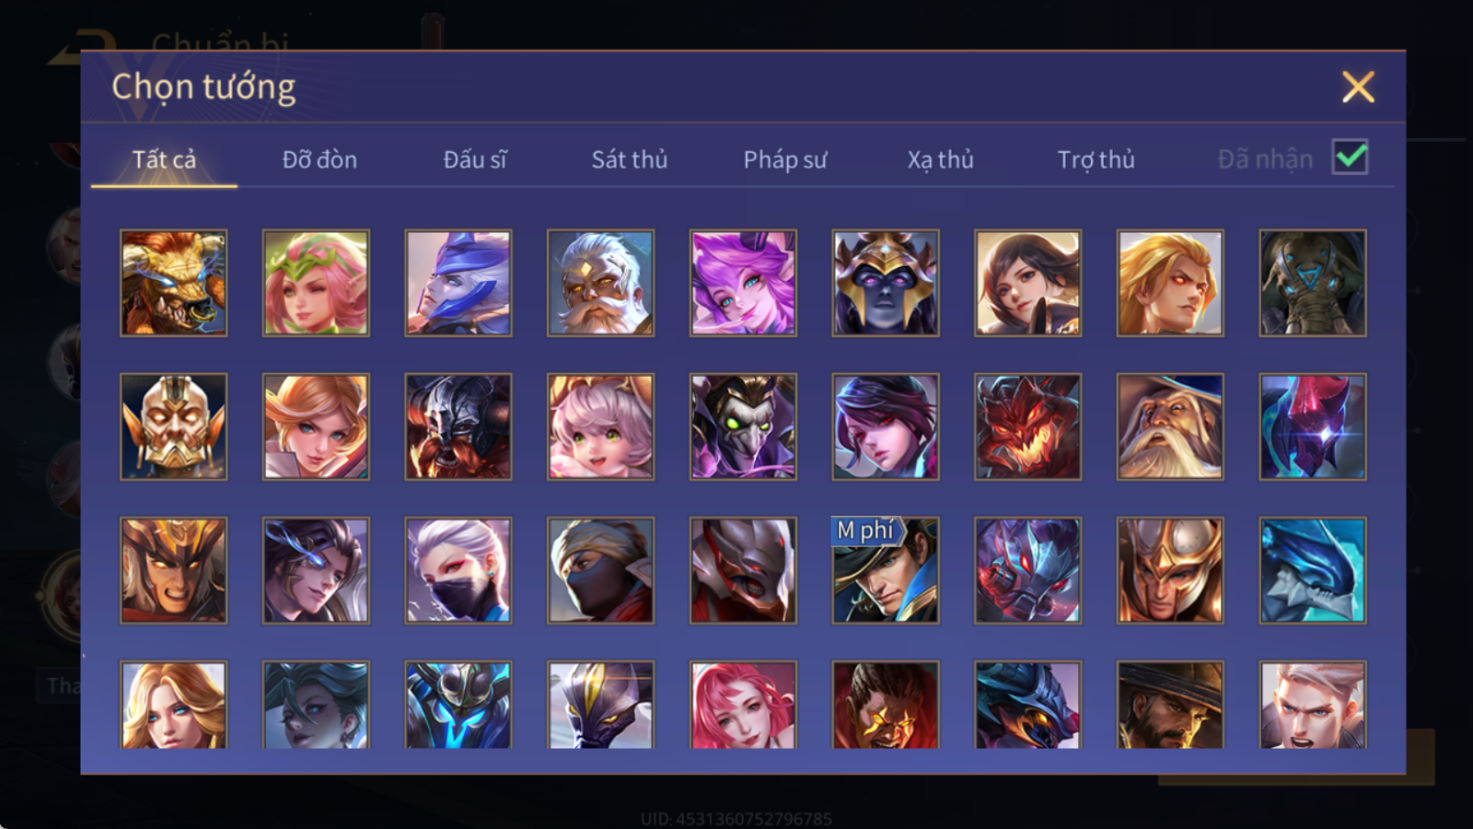Choose the elephant hero with blue markings

tap(1313, 283)
